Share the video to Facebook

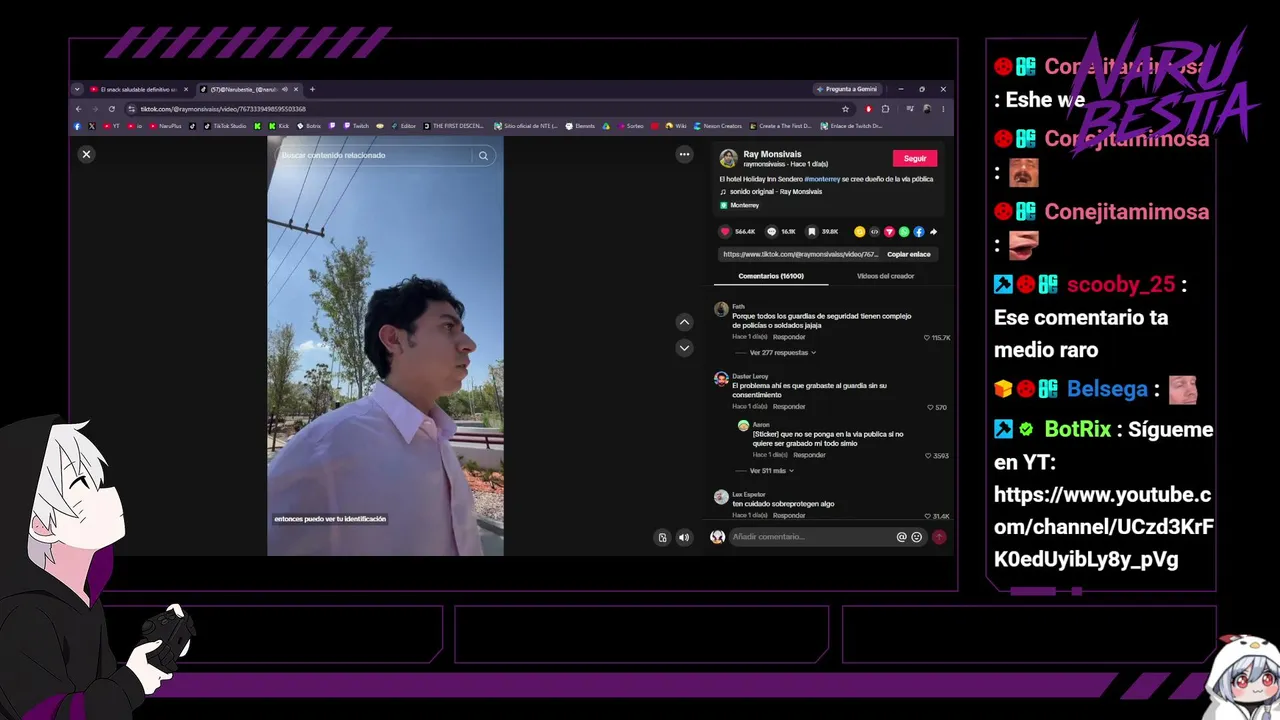[x=919, y=232]
